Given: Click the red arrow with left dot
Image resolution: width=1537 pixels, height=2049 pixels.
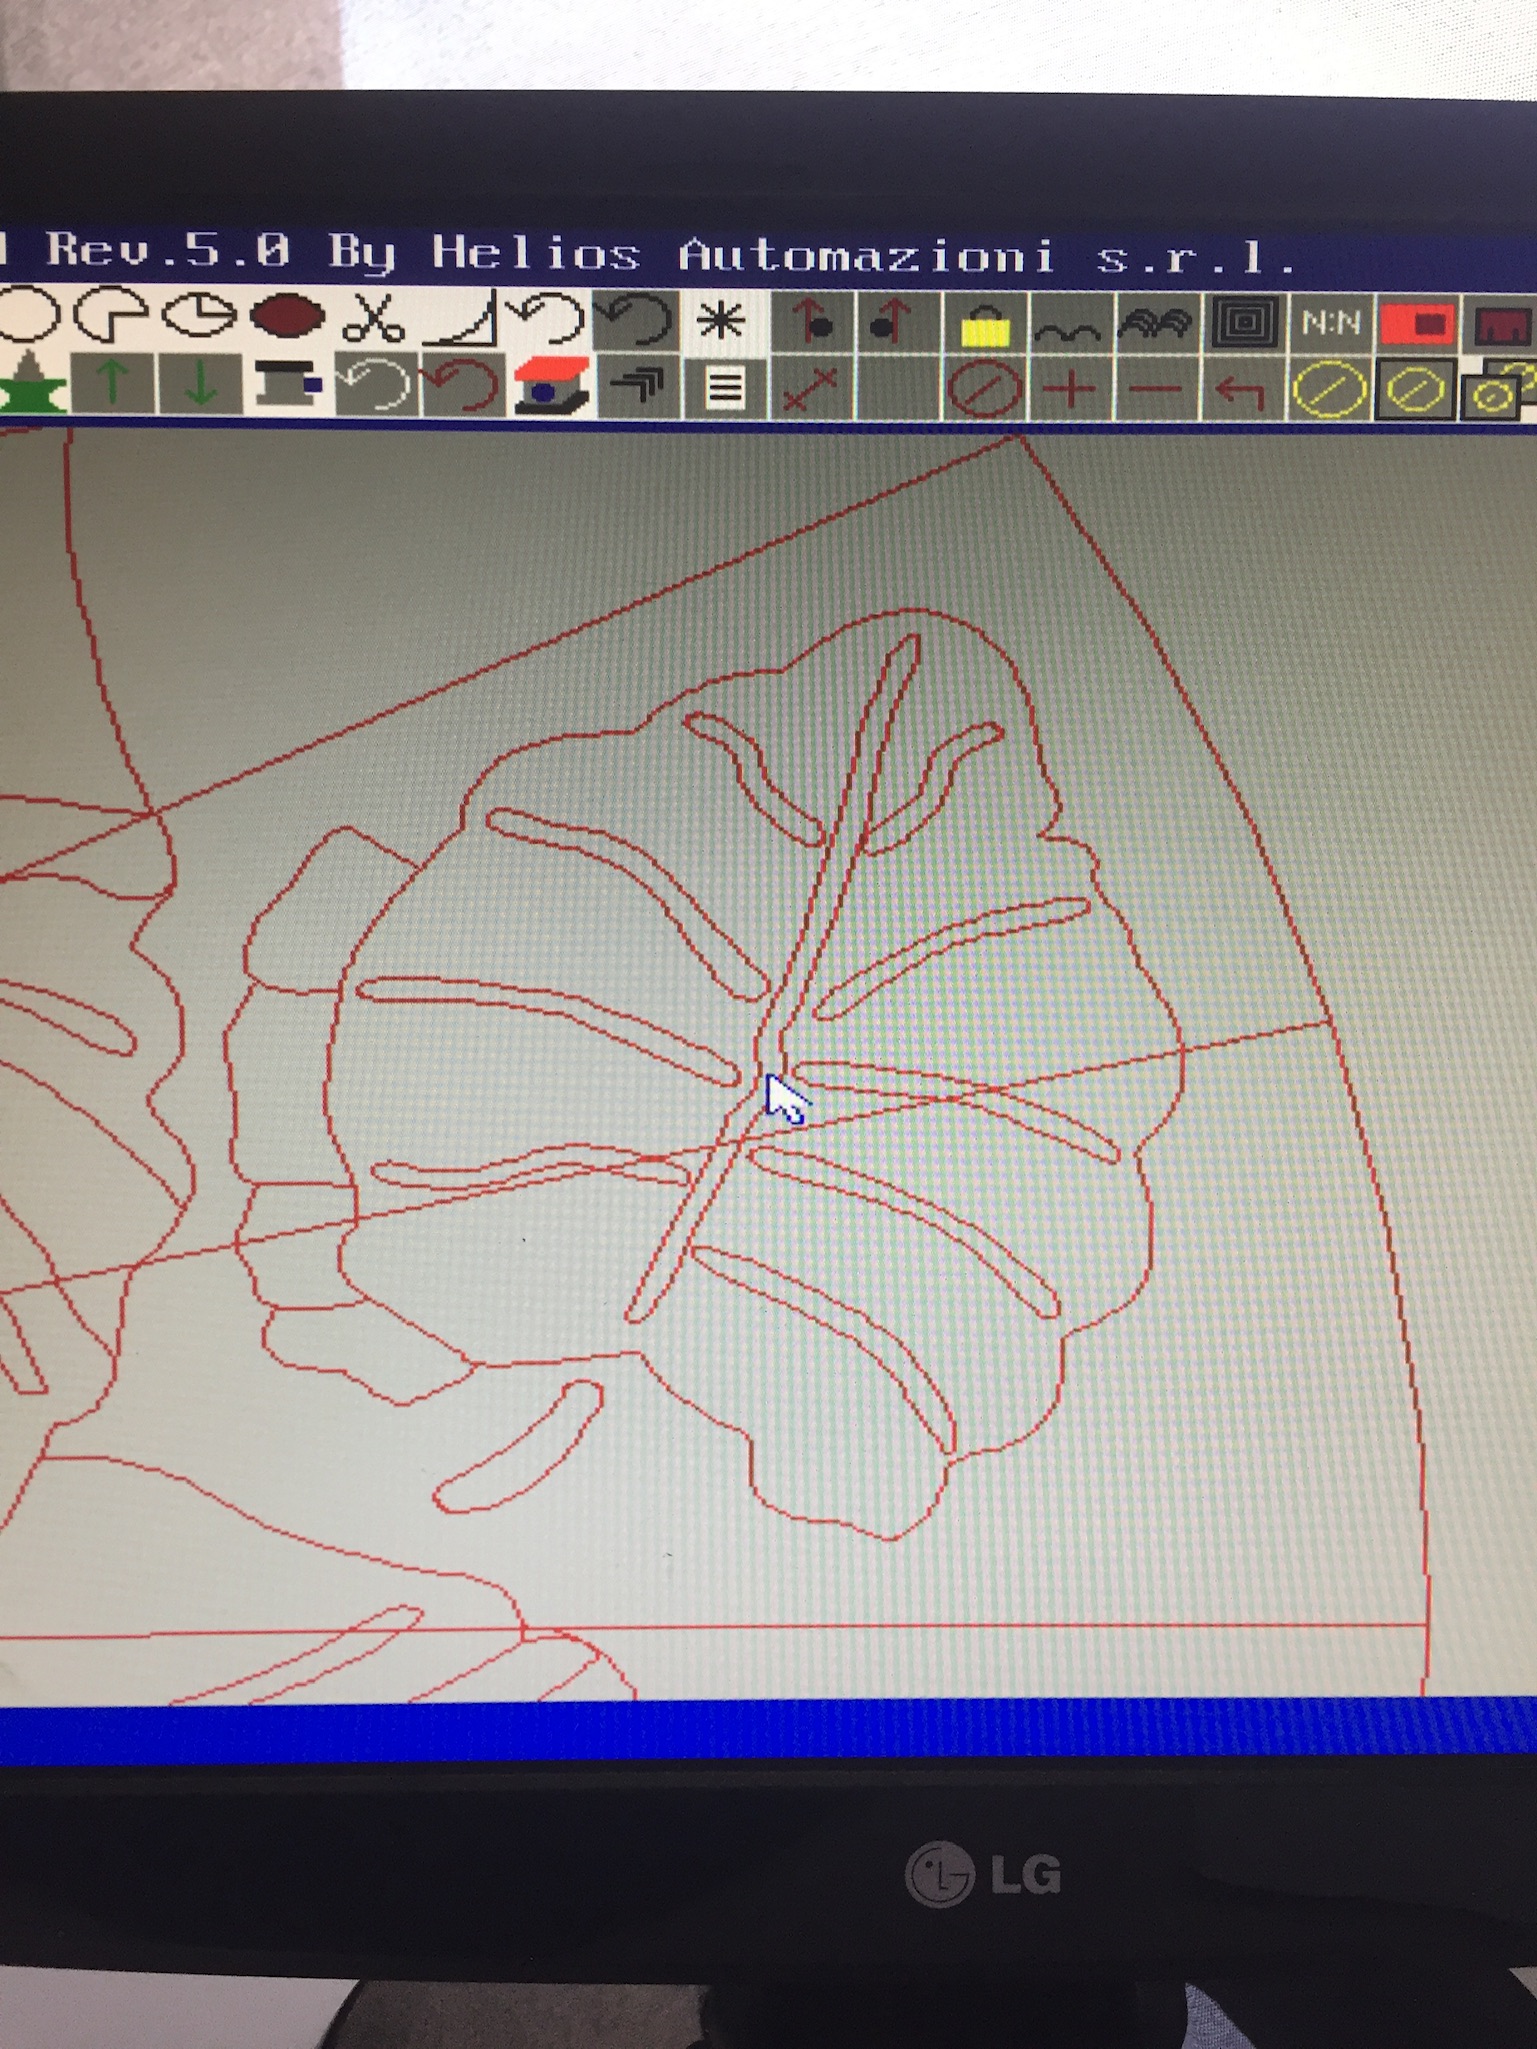Looking at the screenshot, I should click(x=897, y=322).
